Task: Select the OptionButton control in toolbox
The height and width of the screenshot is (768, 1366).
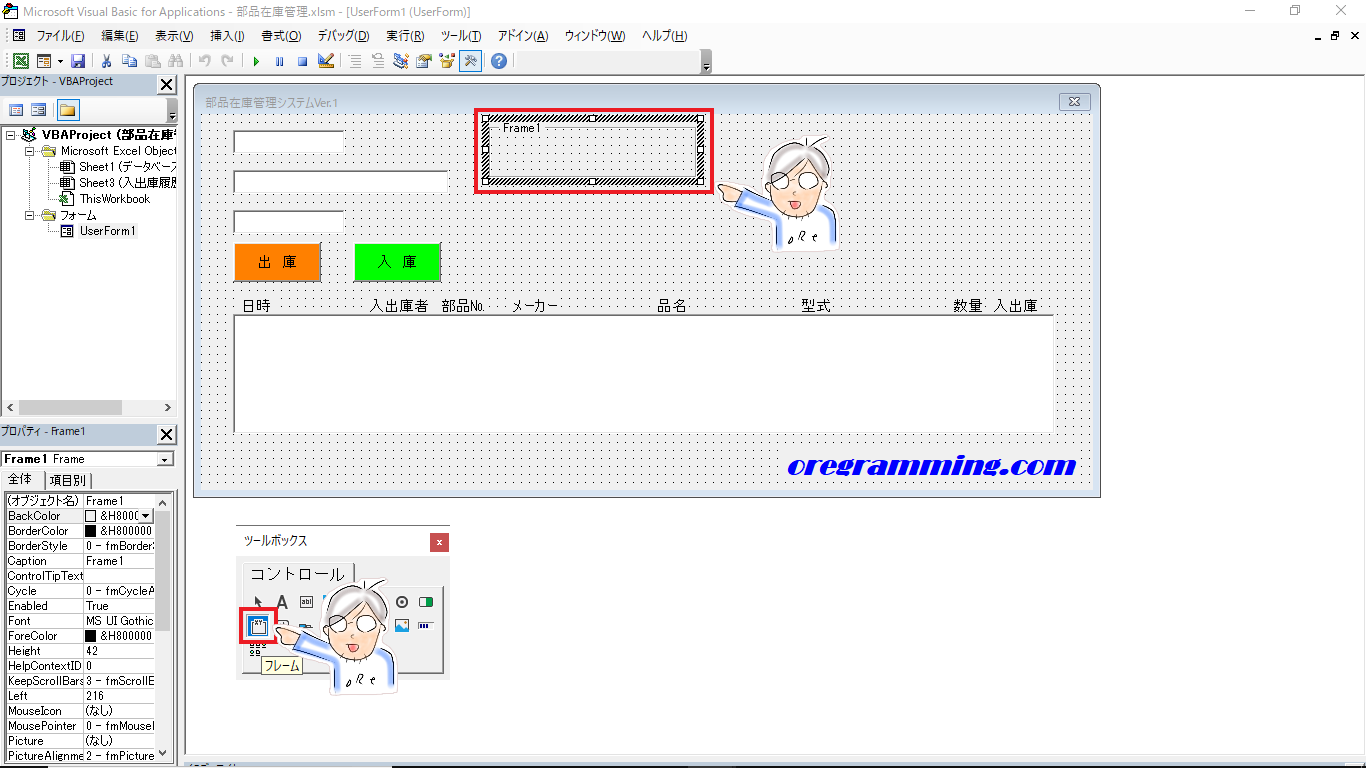Action: click(x=402, y=602)
